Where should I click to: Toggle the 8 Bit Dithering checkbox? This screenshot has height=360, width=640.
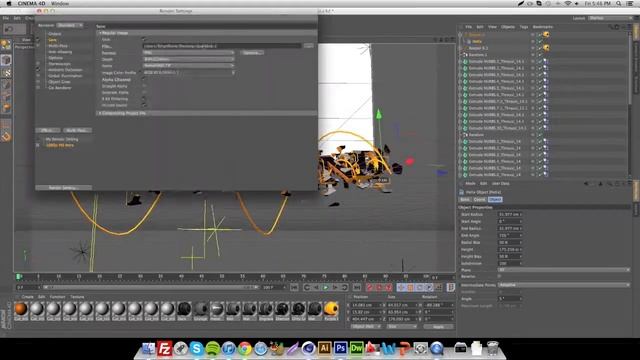(x=144, y=99)
